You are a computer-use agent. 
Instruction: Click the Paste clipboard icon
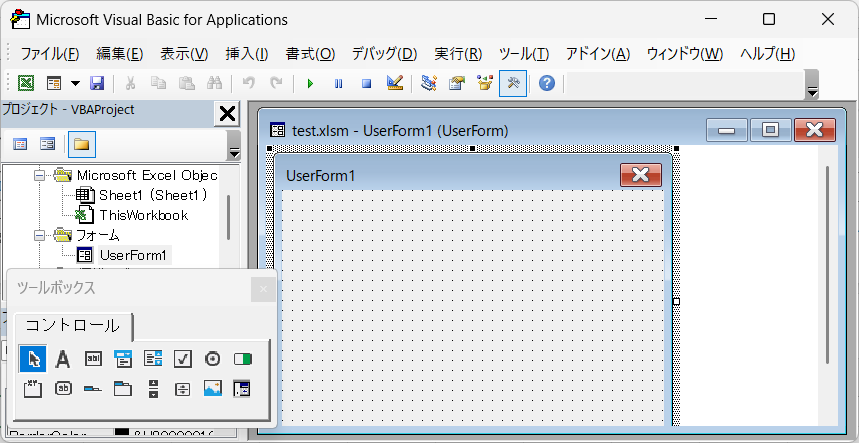(187, 83)
